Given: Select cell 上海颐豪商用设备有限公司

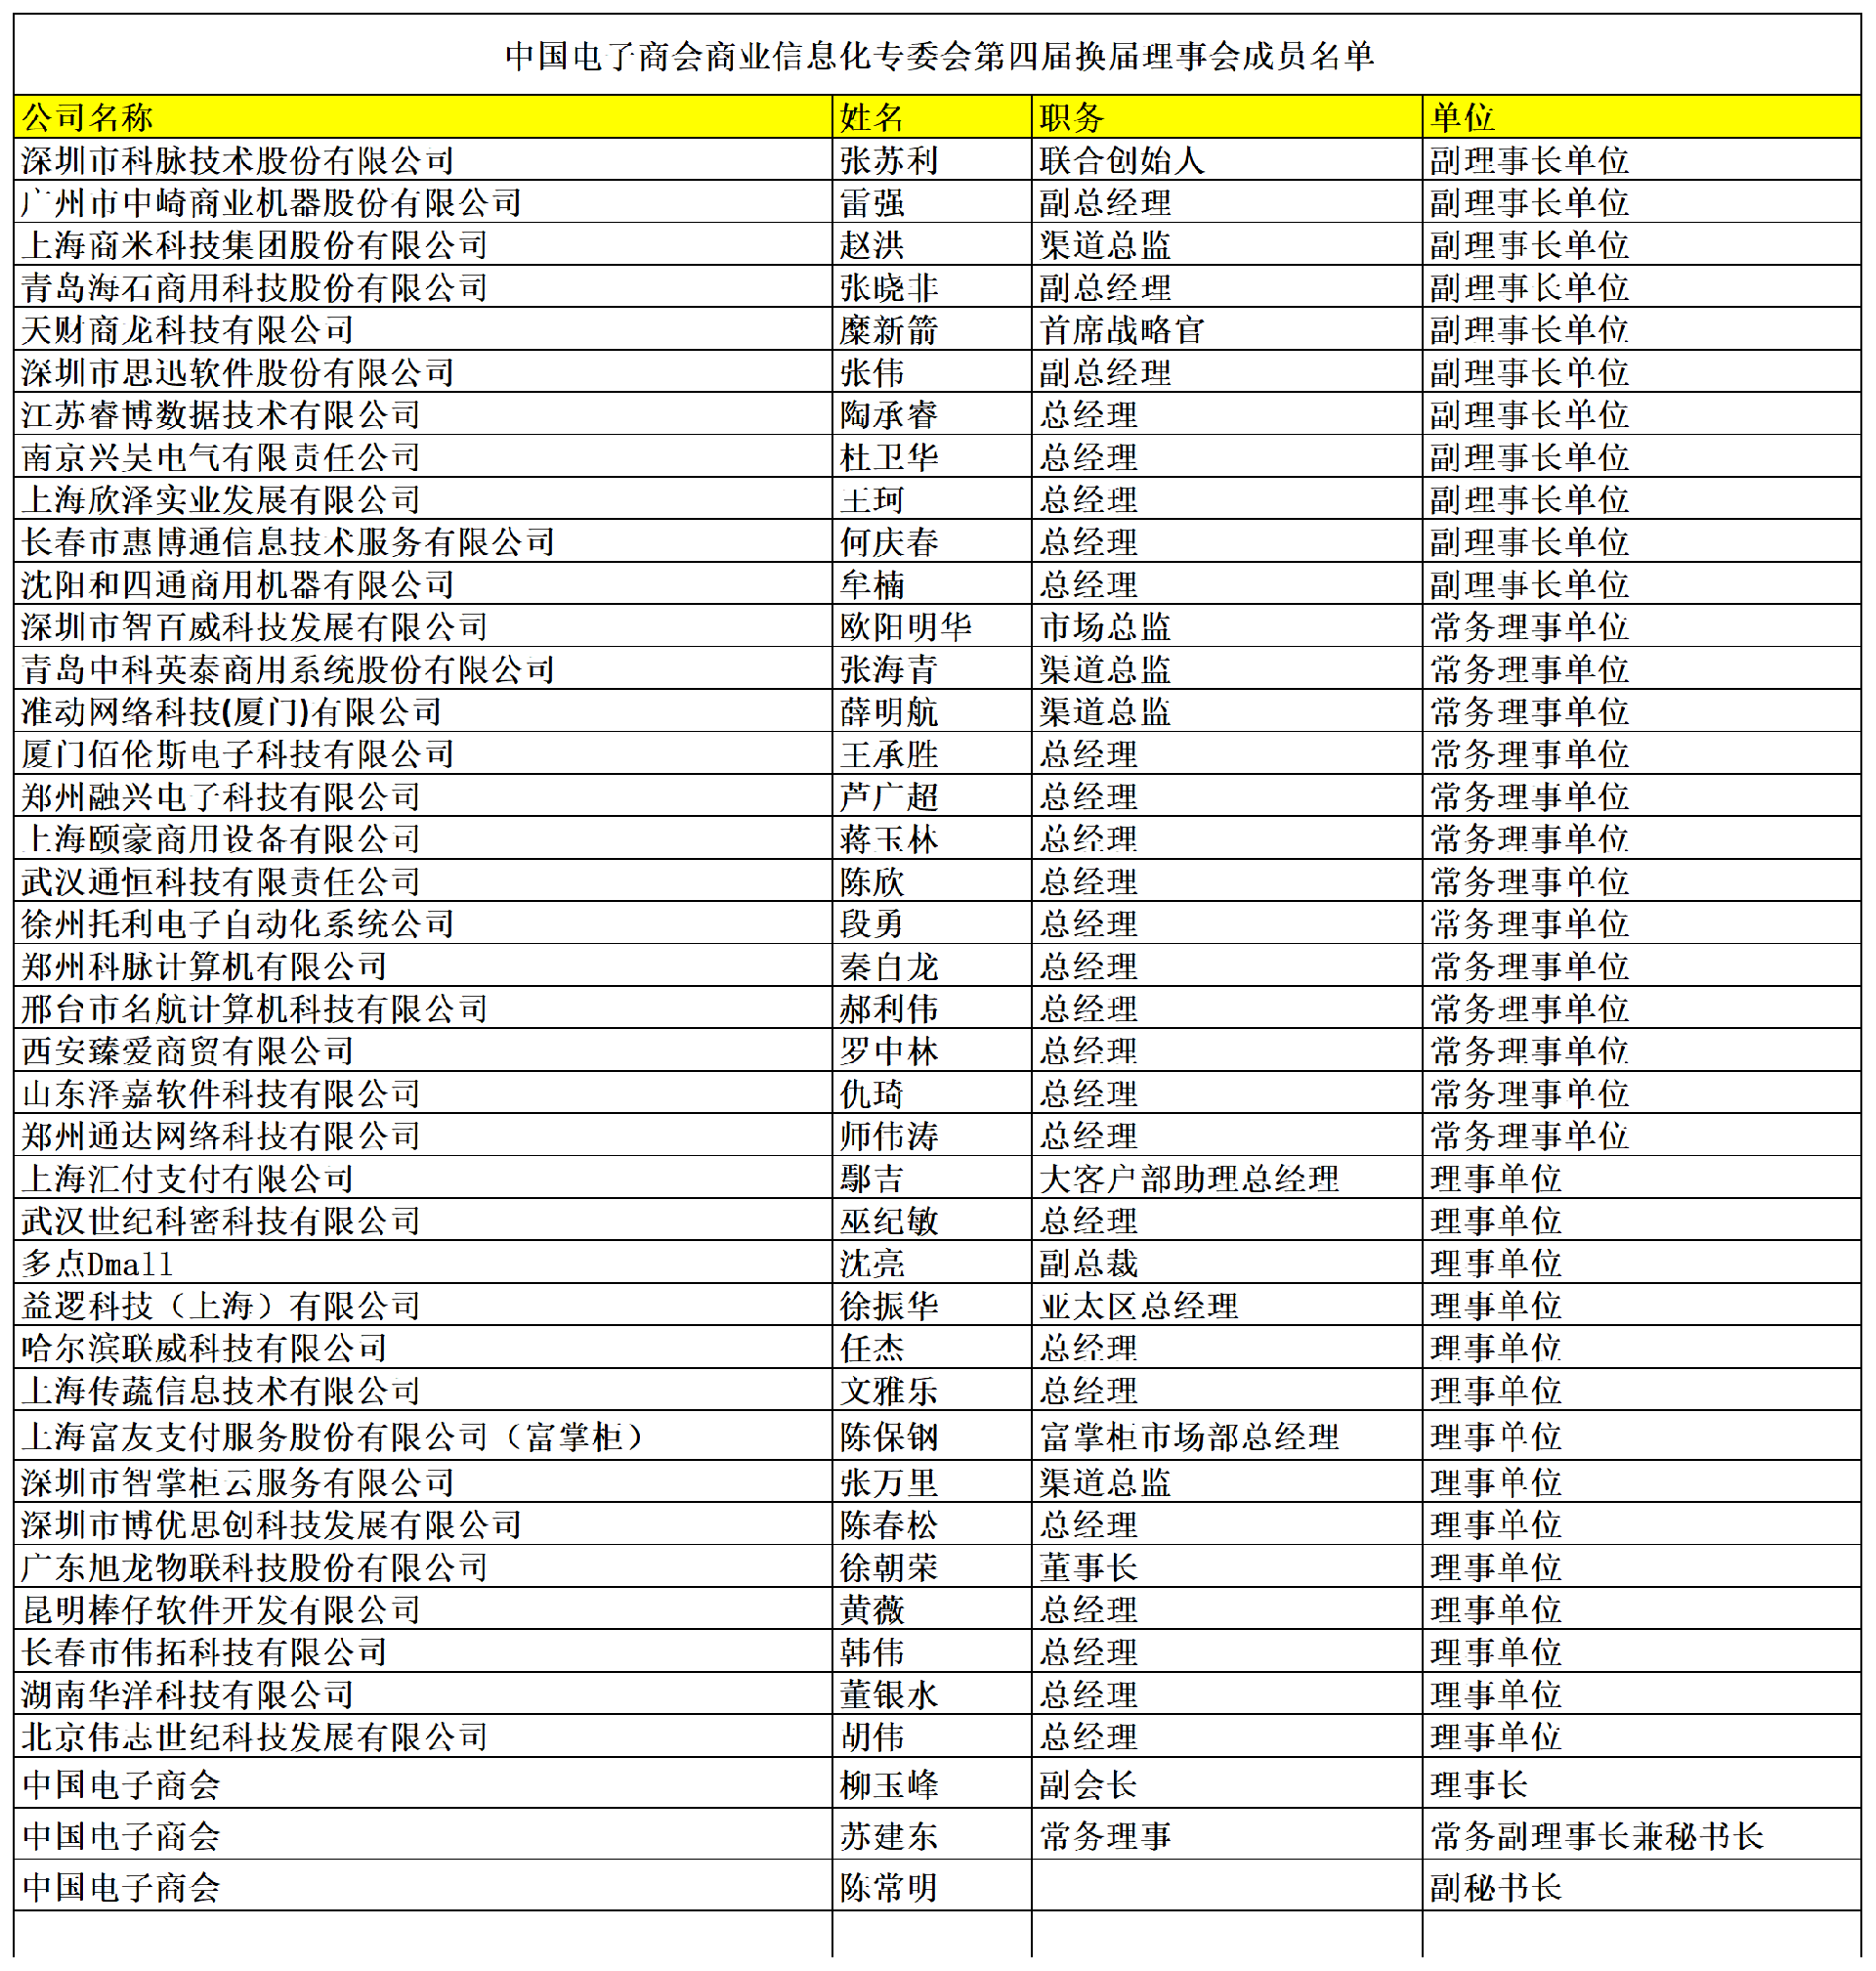Looking at the screenshot, I should (423, 839).
